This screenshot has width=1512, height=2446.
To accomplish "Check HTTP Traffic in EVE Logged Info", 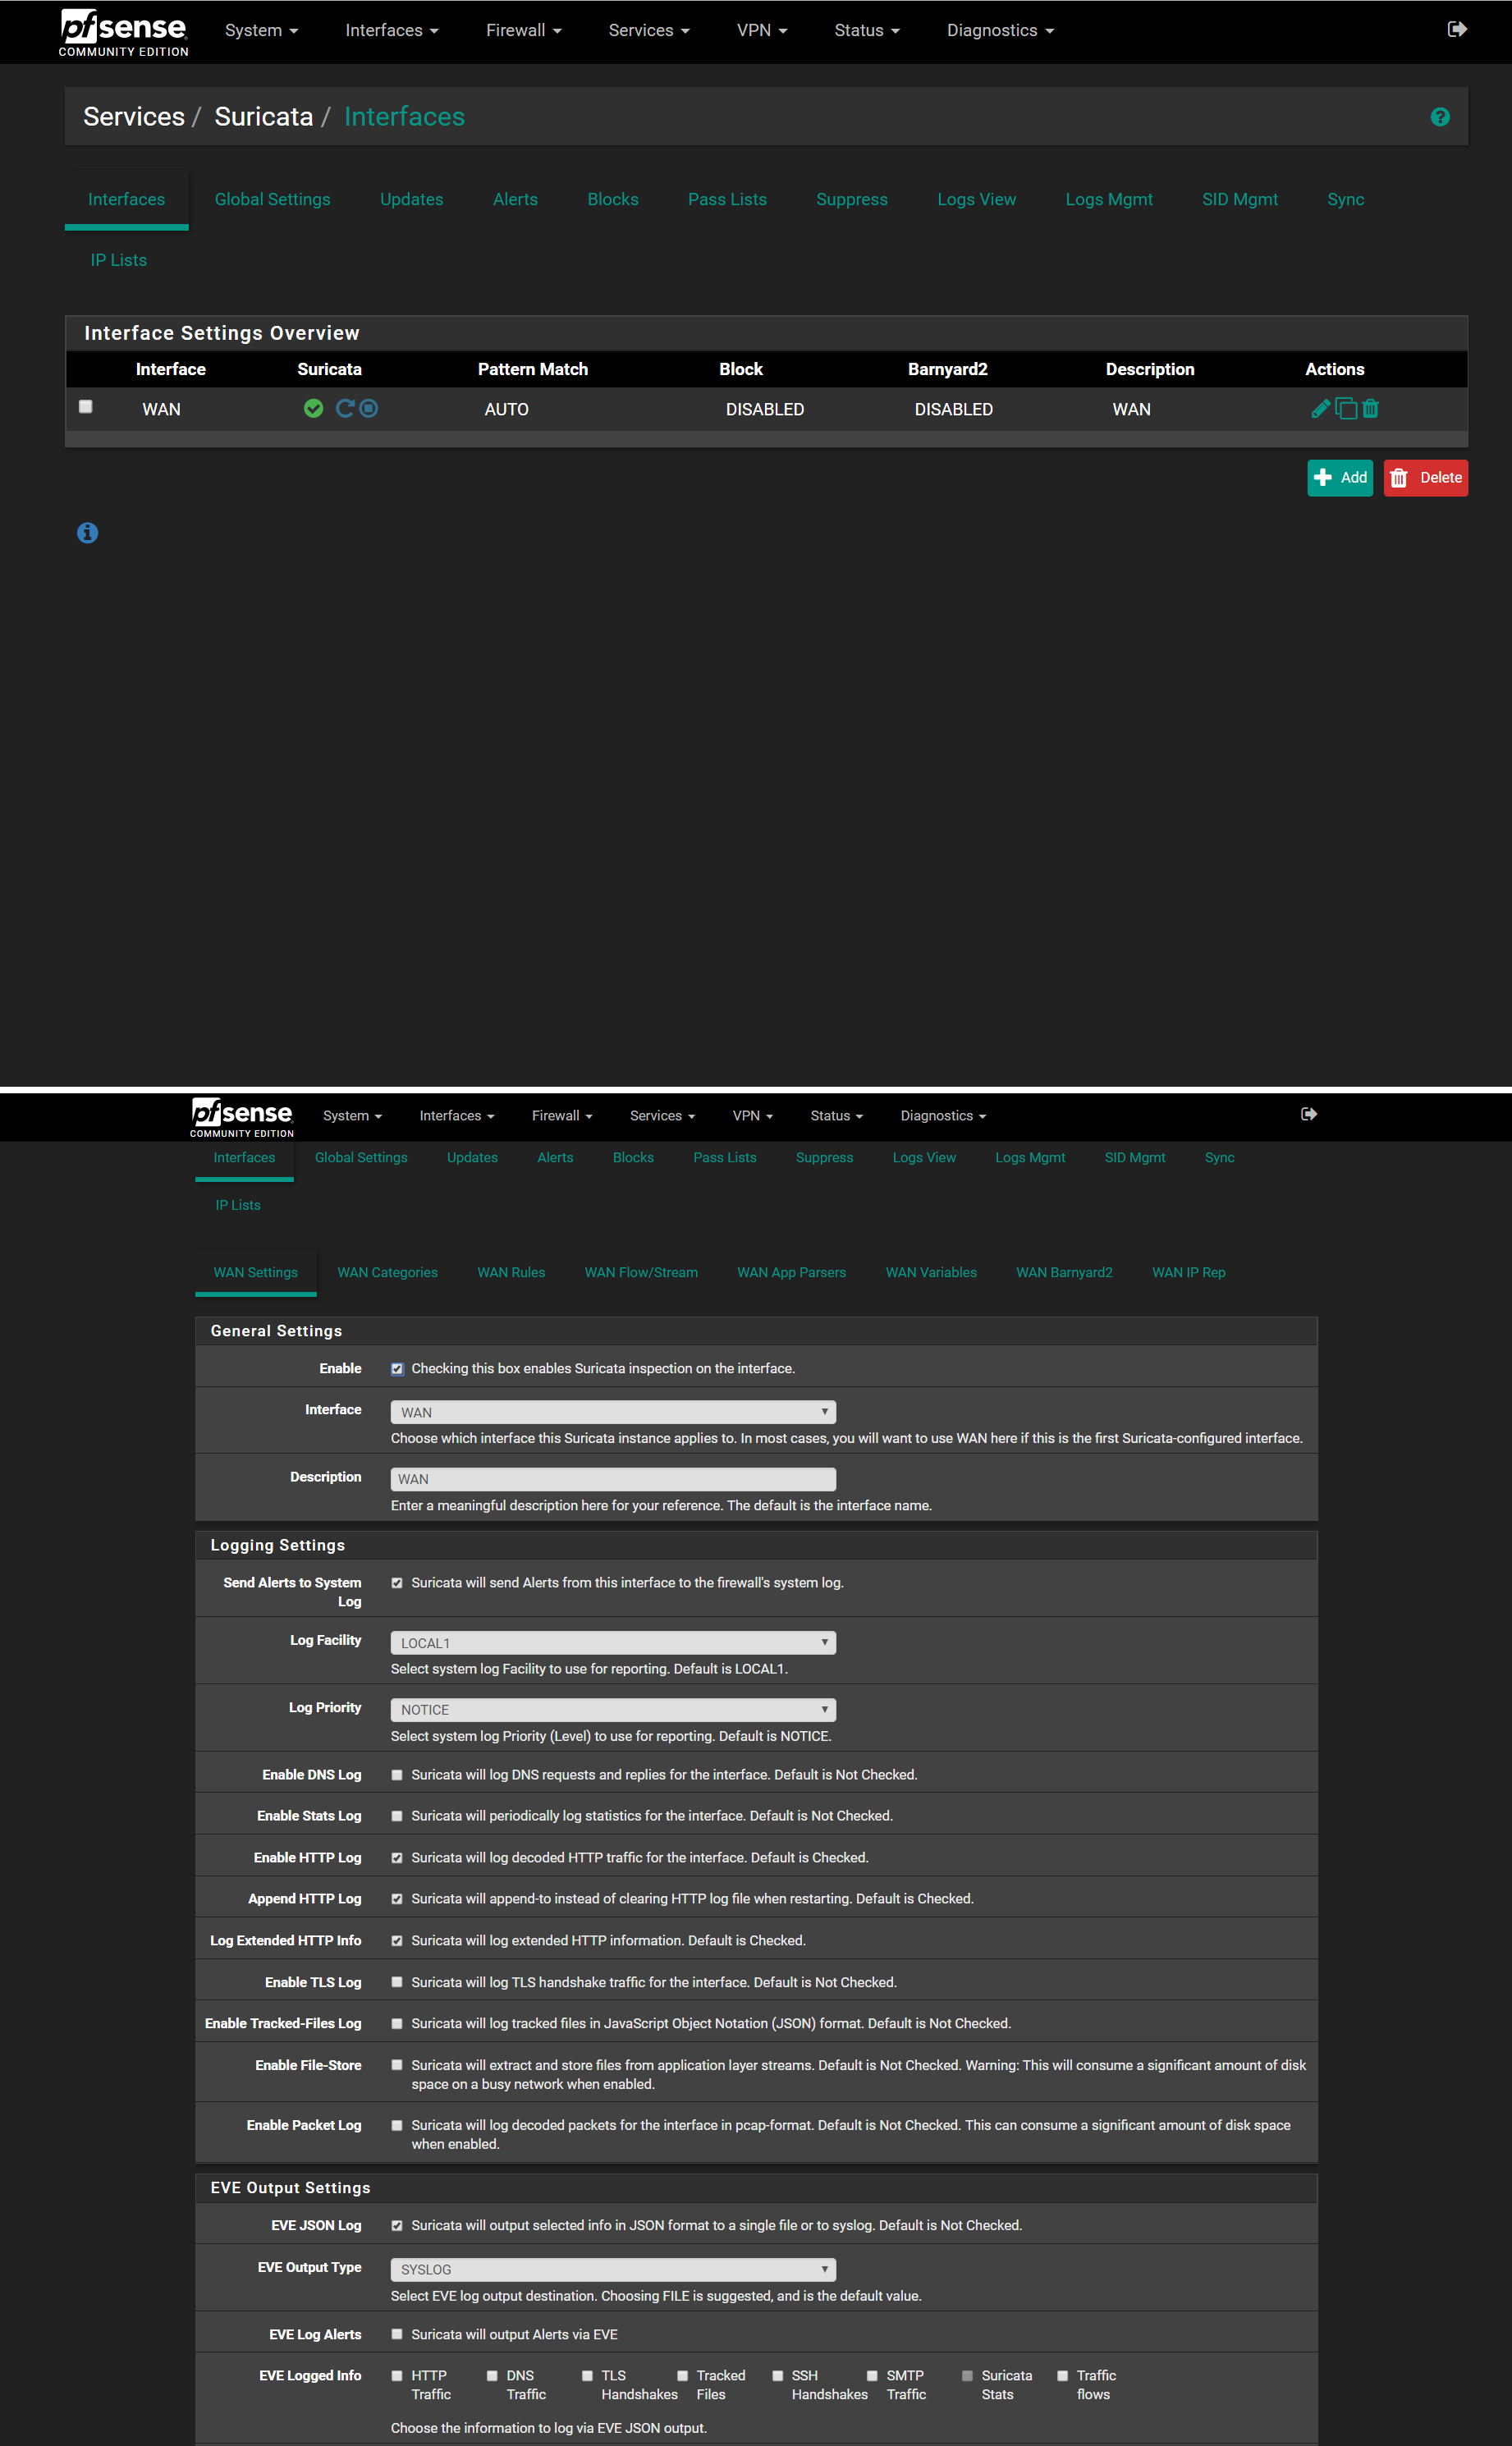I will 397,2376.
